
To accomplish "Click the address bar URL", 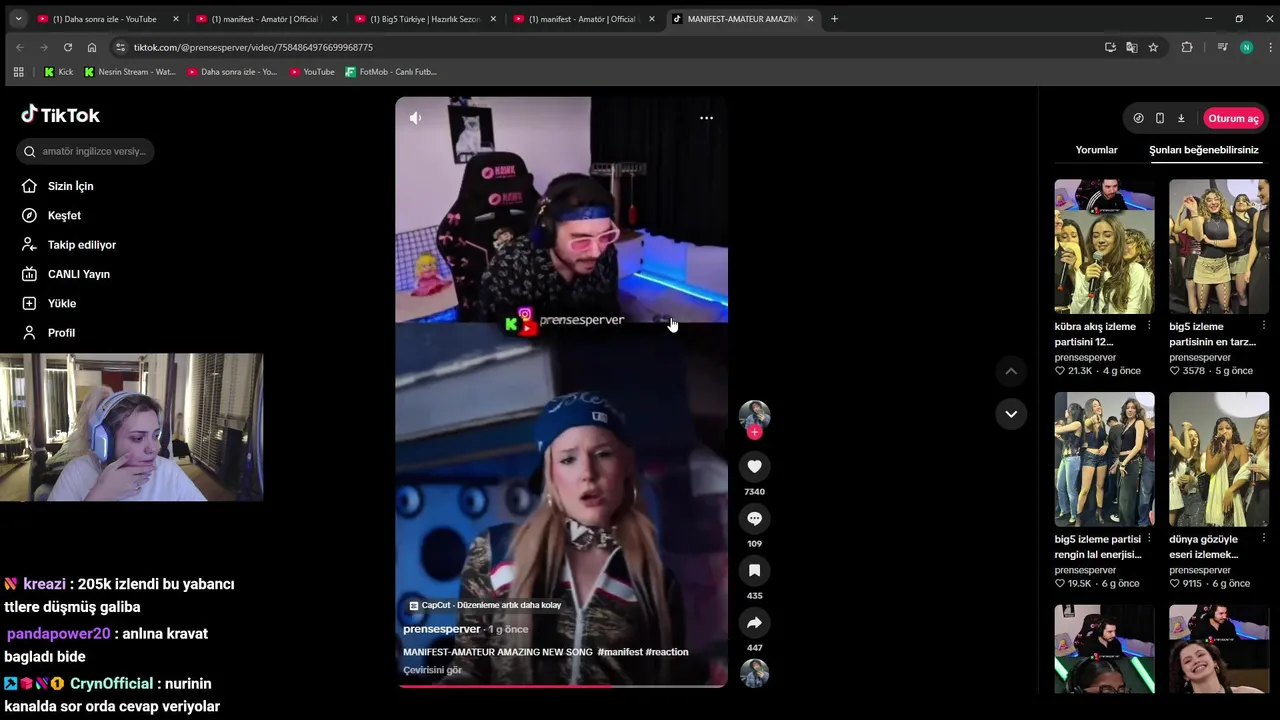I will click(253, 47).
